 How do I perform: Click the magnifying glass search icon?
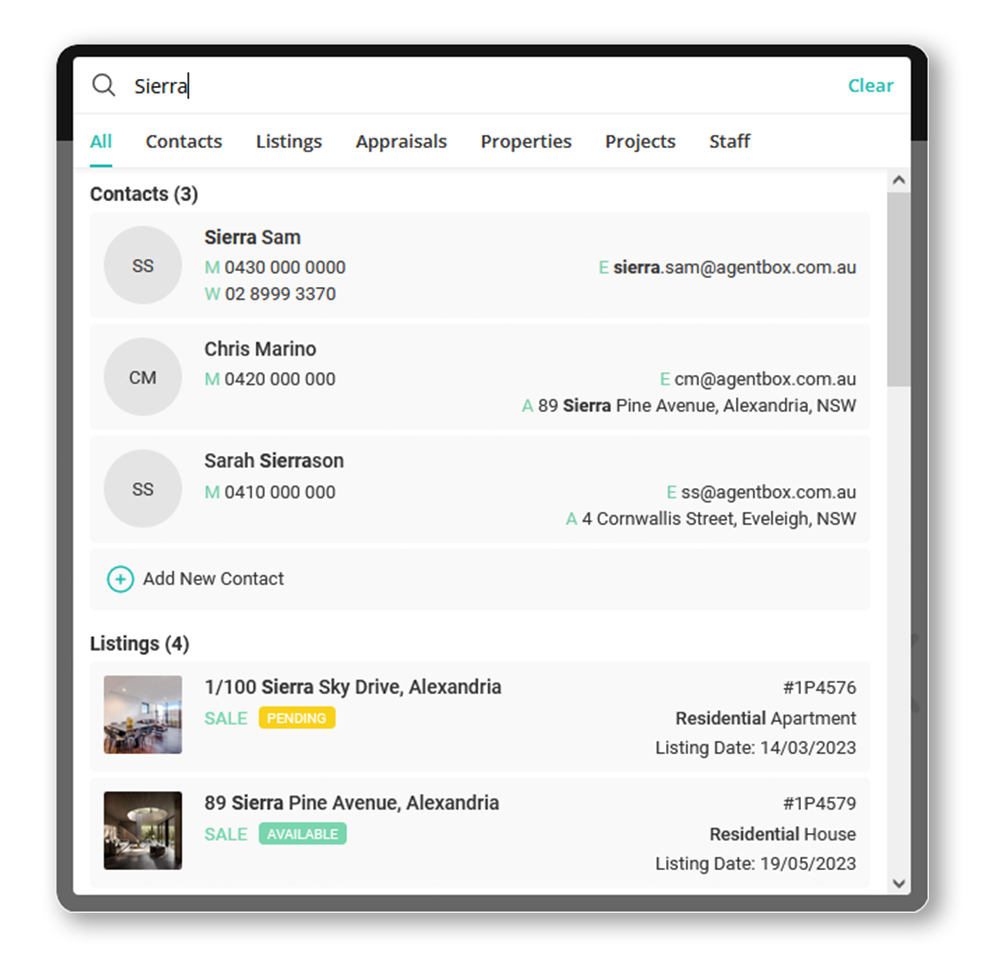pos(104,85)
